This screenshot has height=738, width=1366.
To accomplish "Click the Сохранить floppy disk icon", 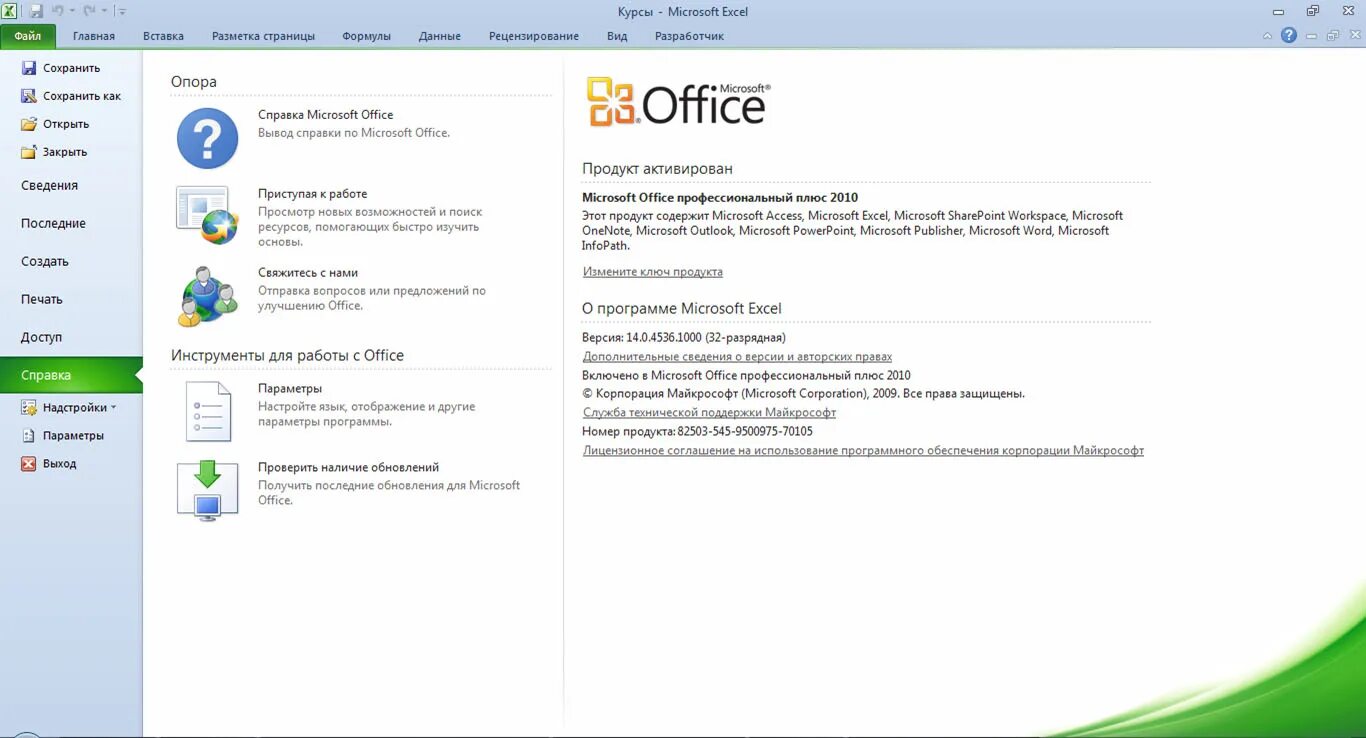I will tap(28, 68).
